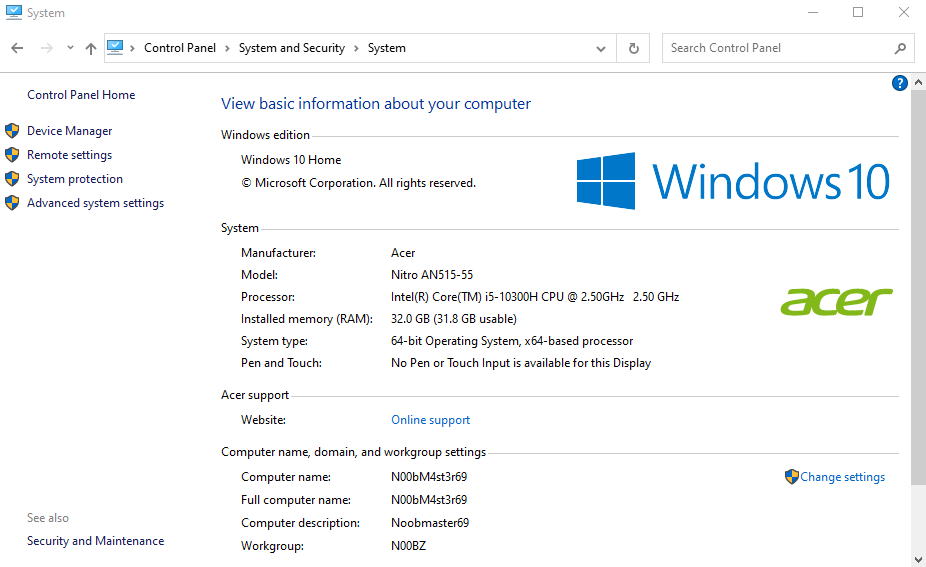926x567 pixels.
Task: Expand chevron after computer icon in breadcrumb
Action: point(132,48)
